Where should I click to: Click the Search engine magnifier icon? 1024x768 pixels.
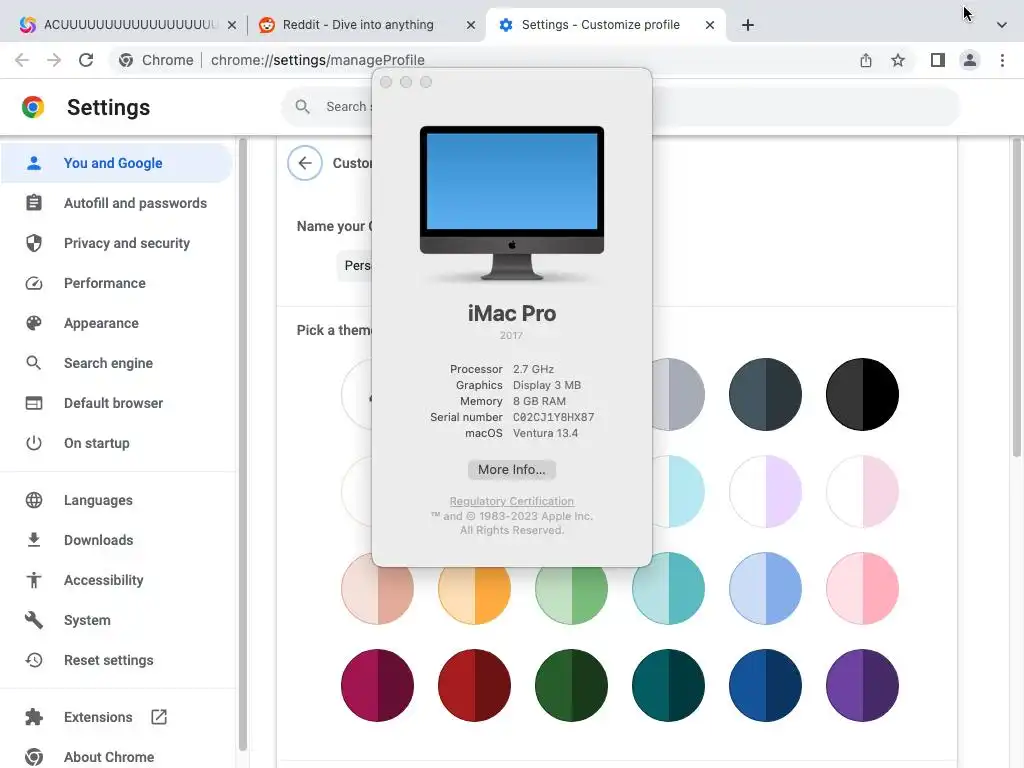(x=34, y=363)
